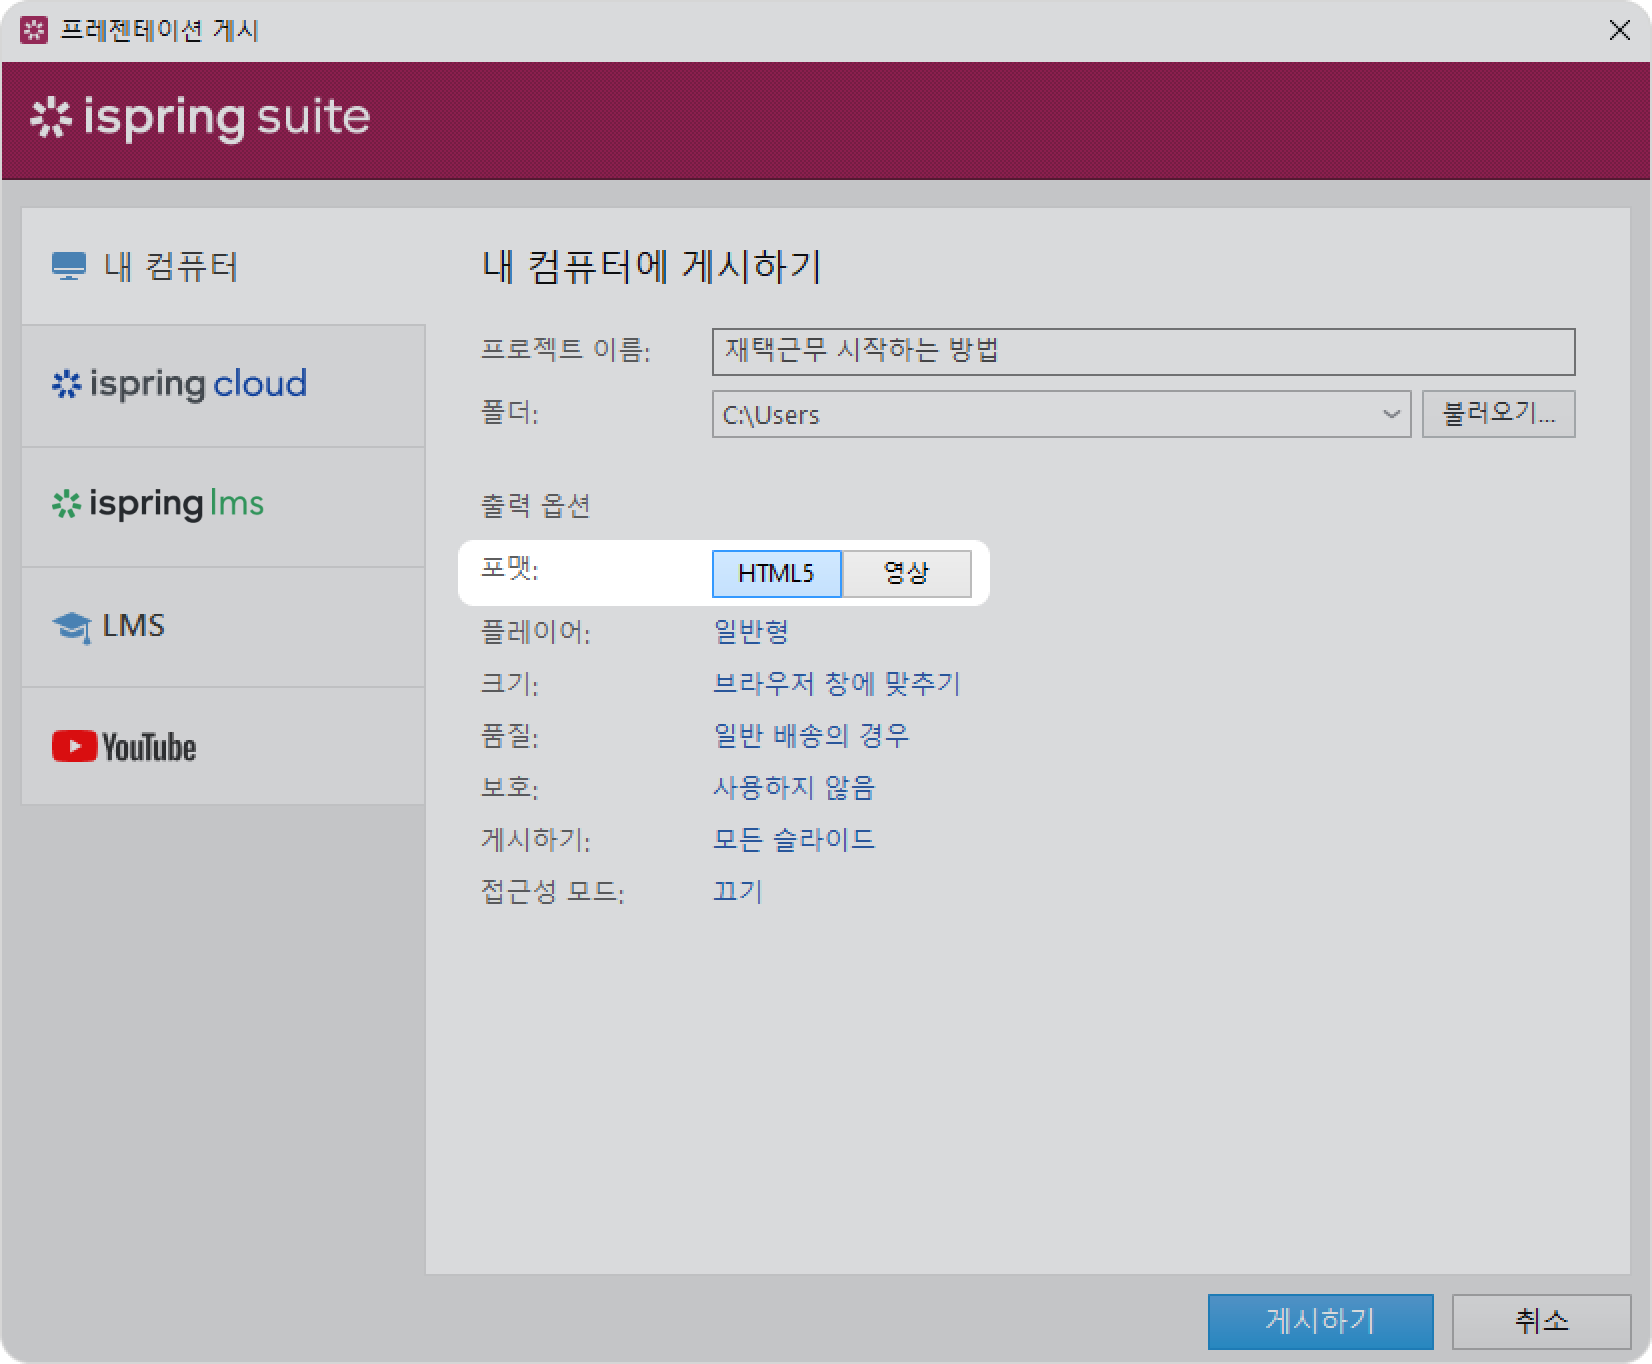This screenshot has width=1652, height=1364.
Task: Click the 프로젝트 이름 text field
Action: click(x=1143, y=352)
